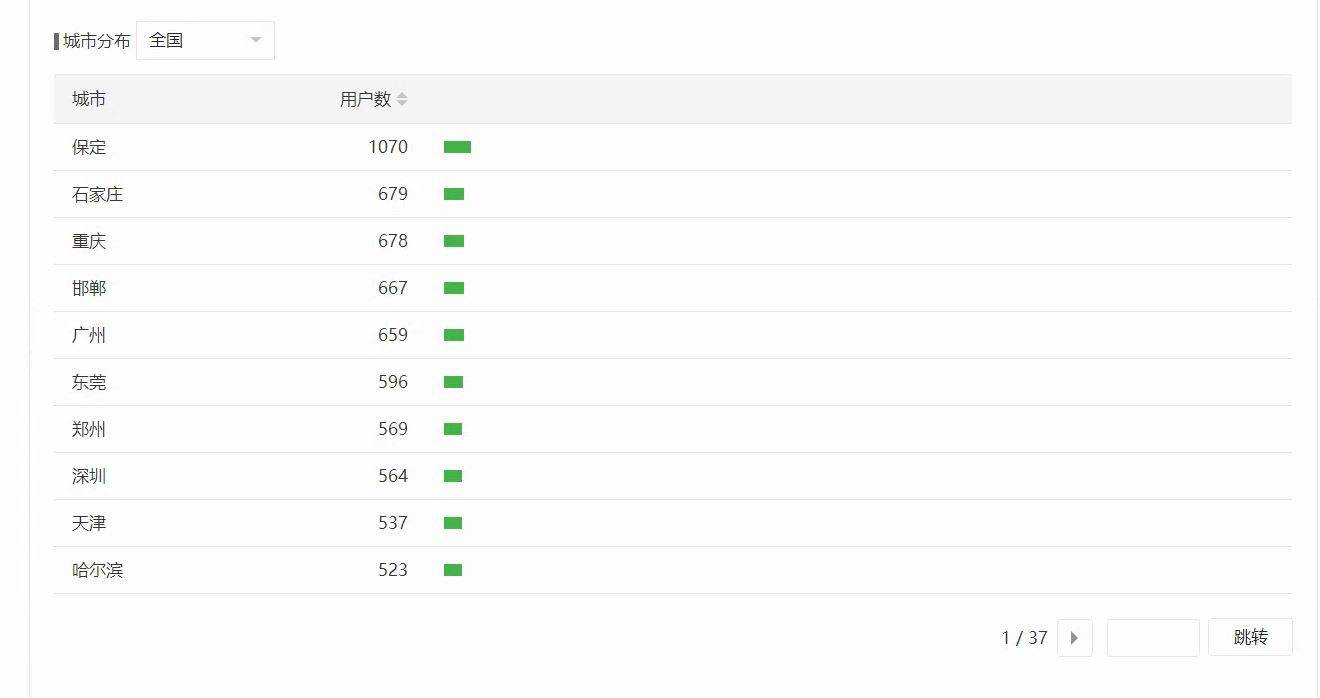1320x698 pixels.
Task: Click user count value 596
Action: pyautogui.click(x=393, y=382)
